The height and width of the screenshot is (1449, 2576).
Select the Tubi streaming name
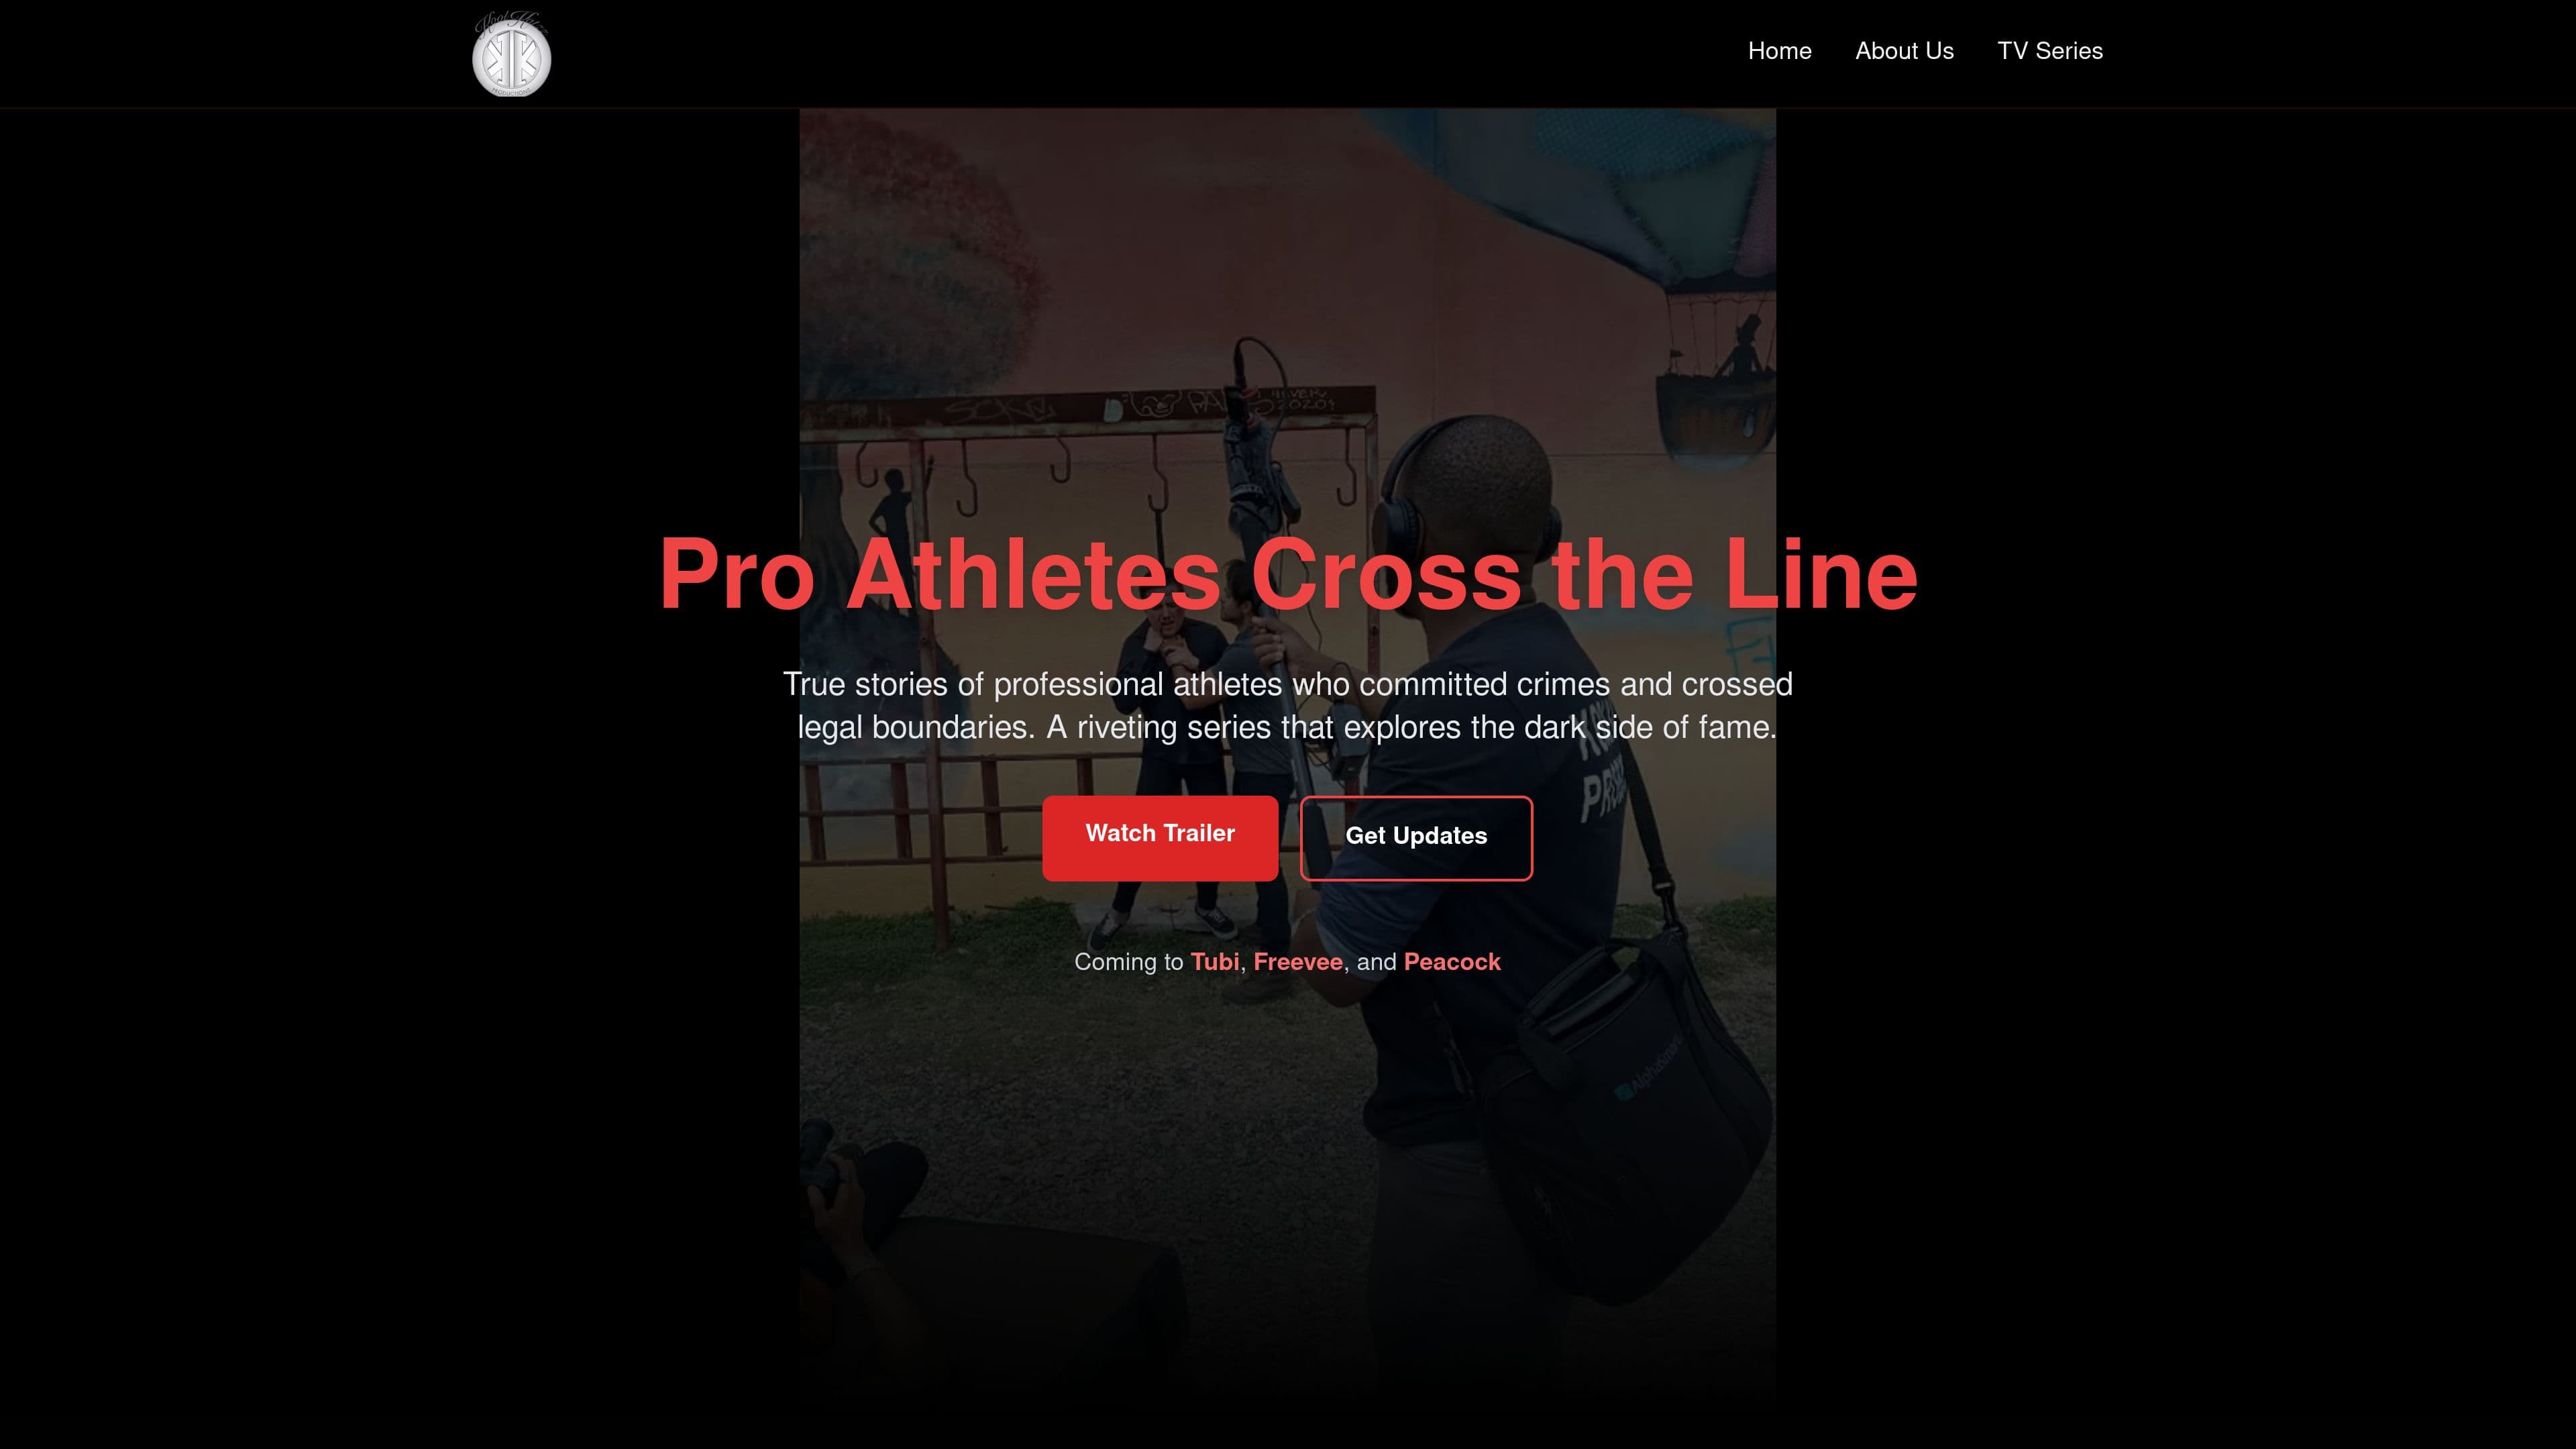pos(1214,962)
